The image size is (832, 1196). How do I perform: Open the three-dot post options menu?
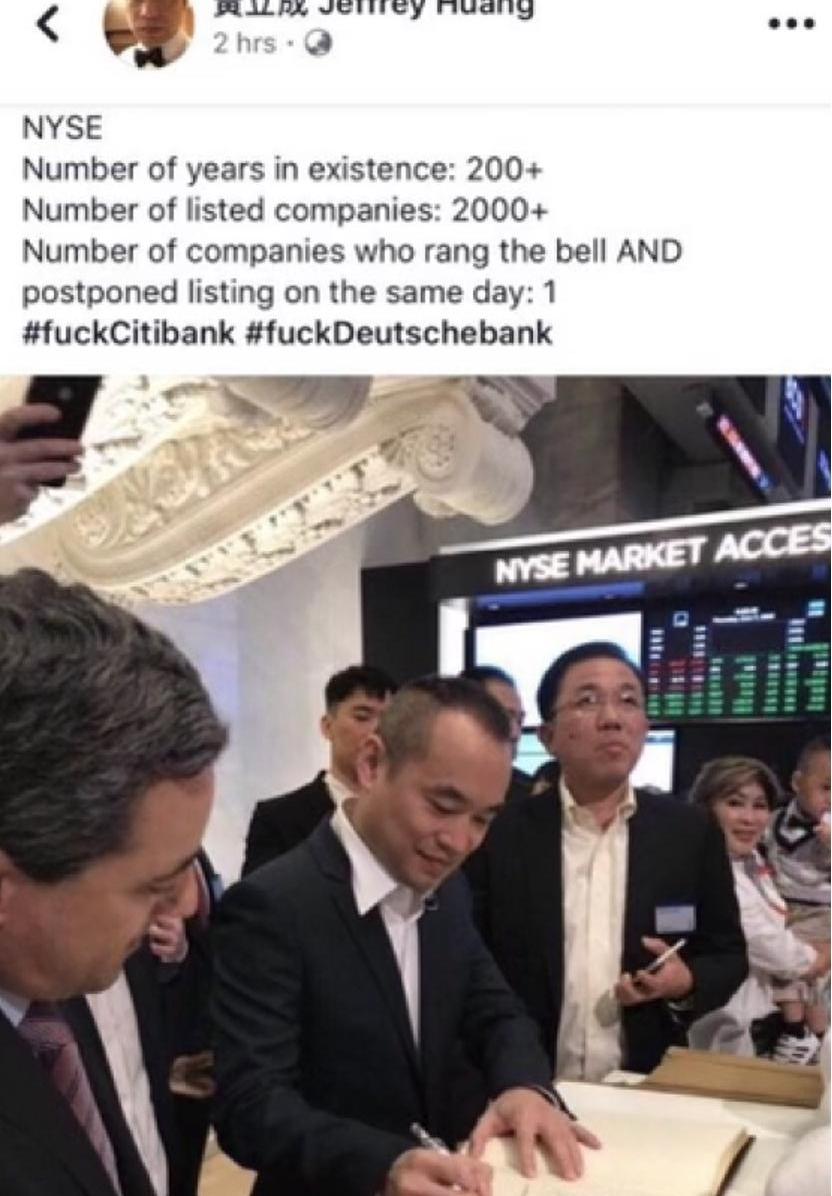coord(792,24)
